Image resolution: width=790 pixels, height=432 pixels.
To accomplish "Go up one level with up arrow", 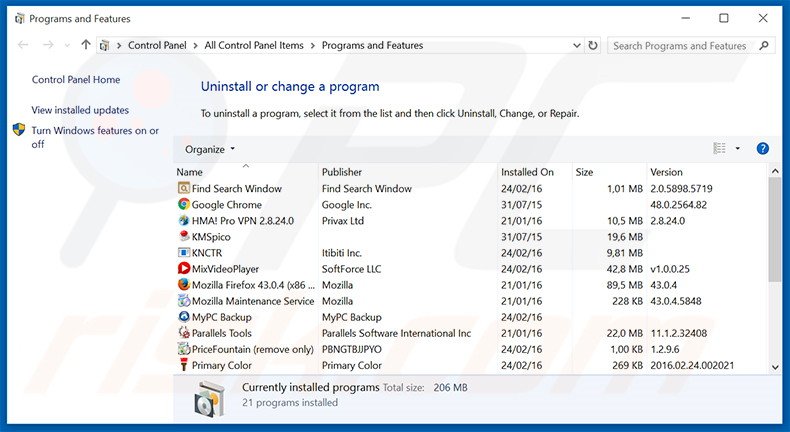I will point(86,45).
